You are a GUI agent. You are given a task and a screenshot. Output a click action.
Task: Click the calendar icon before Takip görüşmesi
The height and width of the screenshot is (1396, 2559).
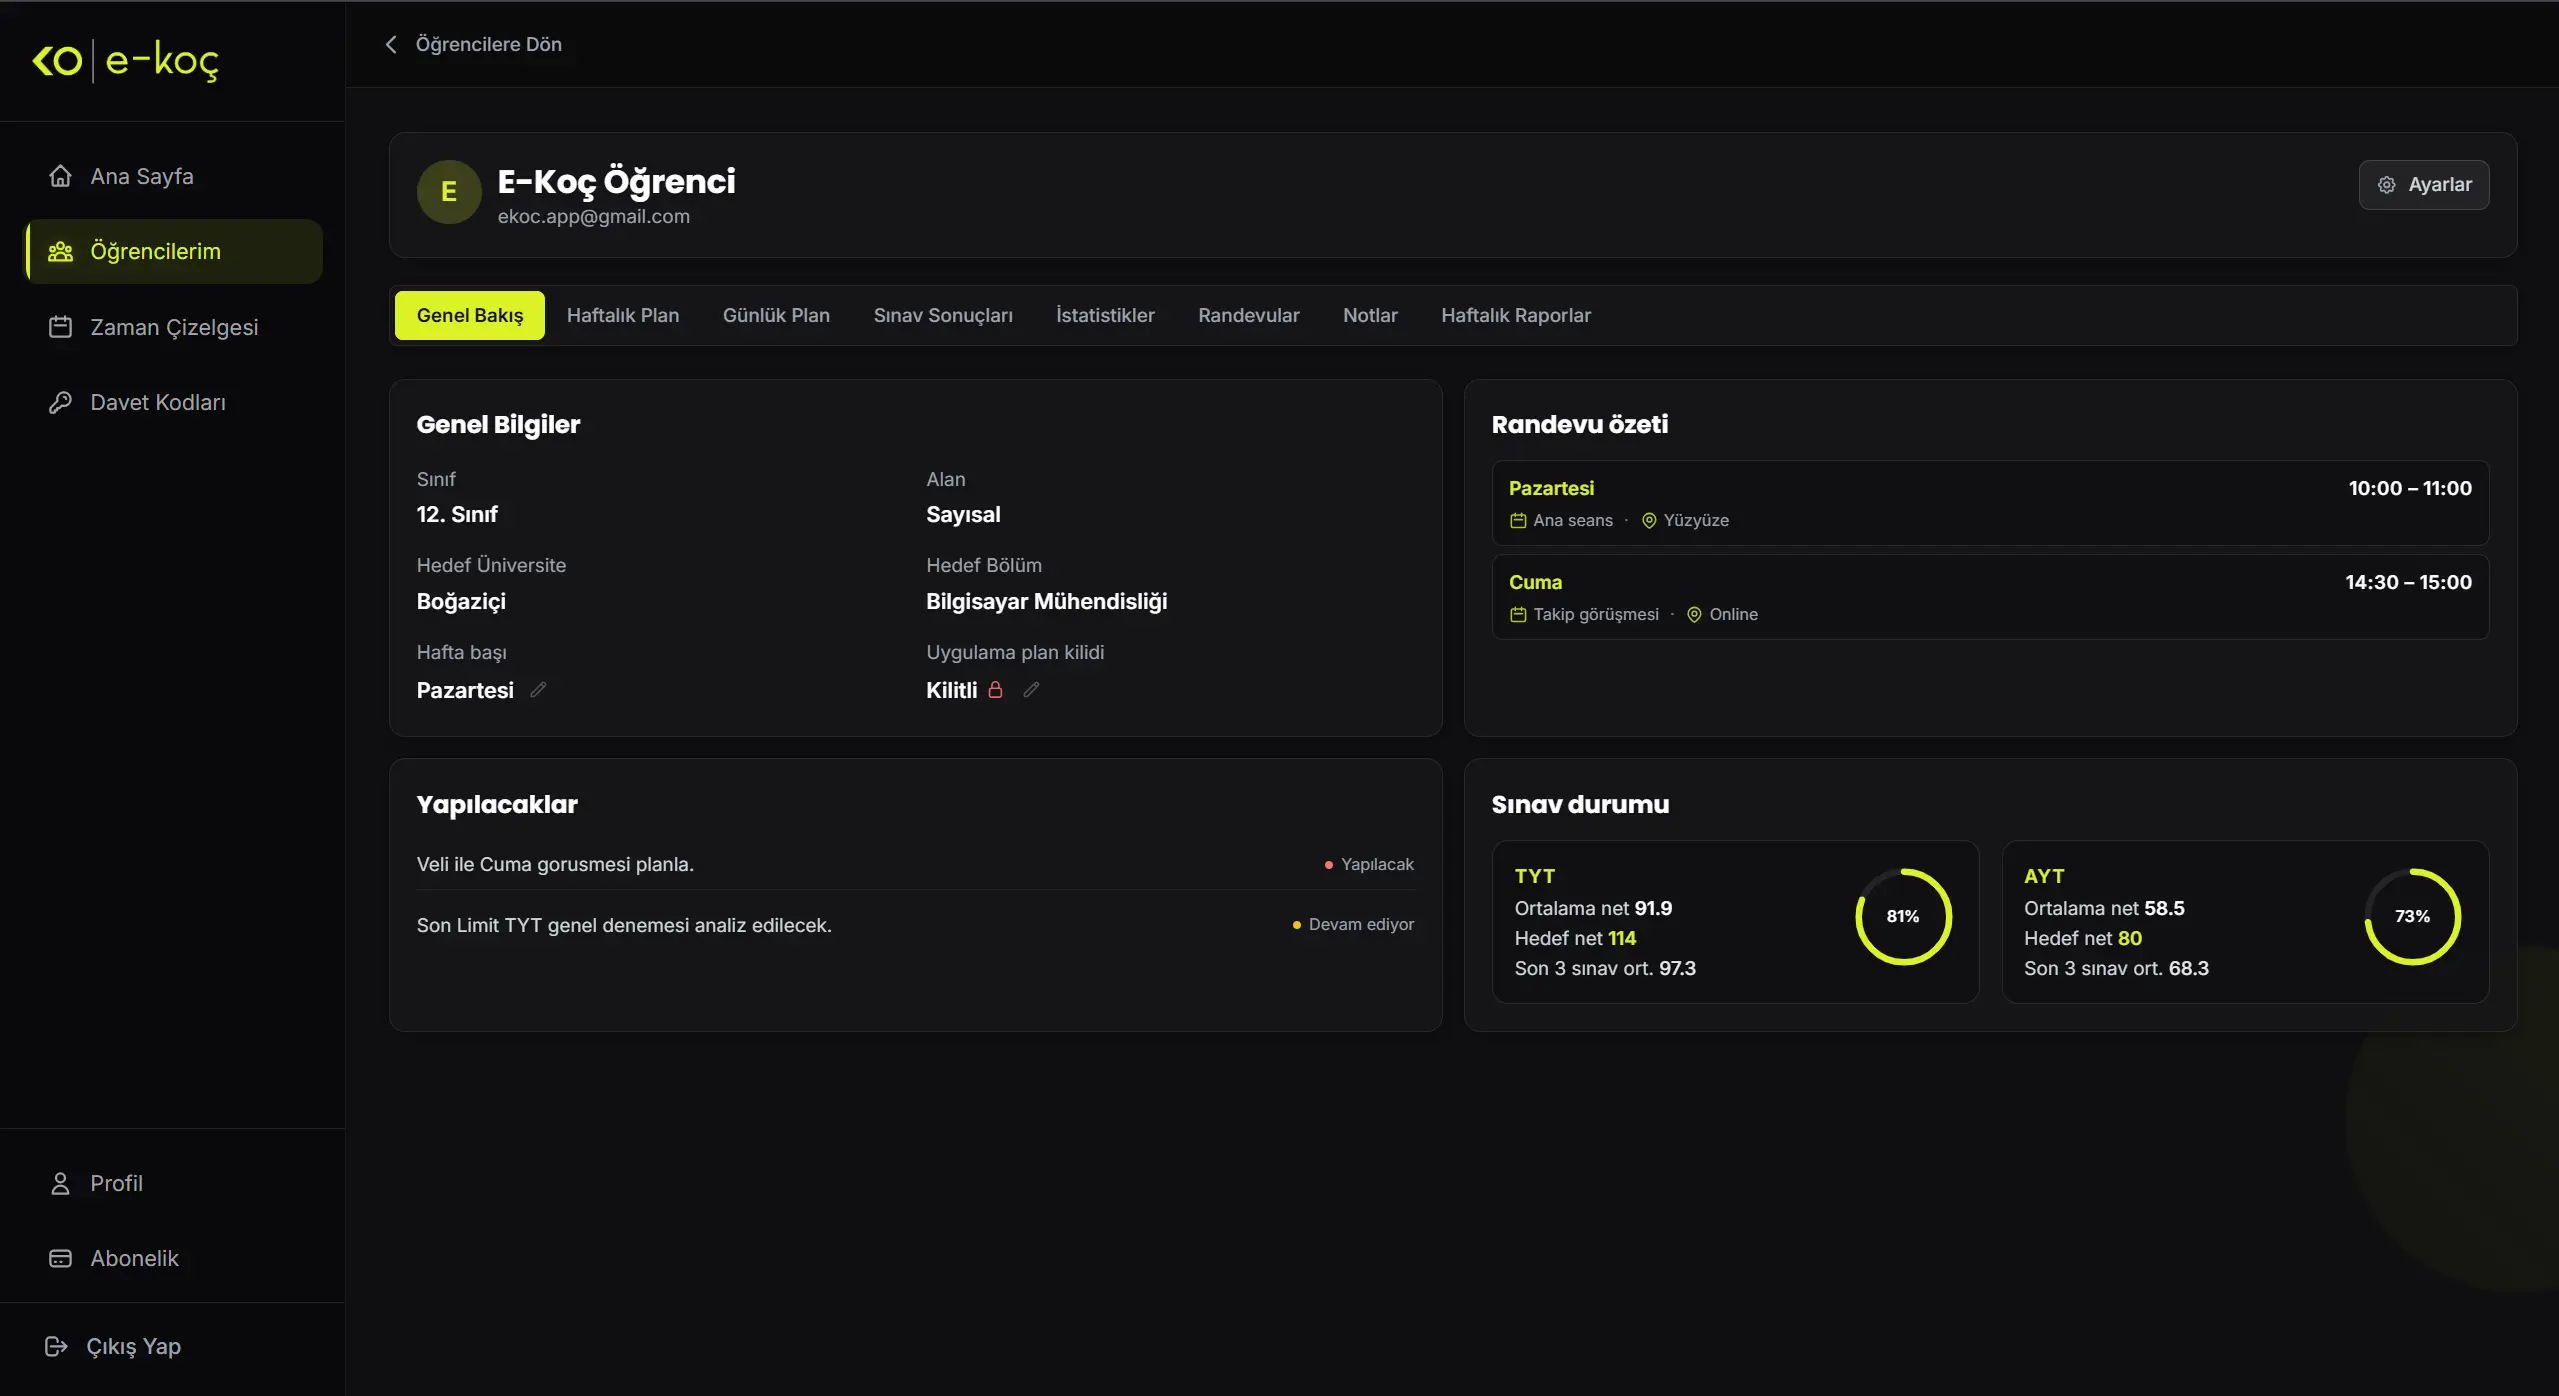[1518, 614]
